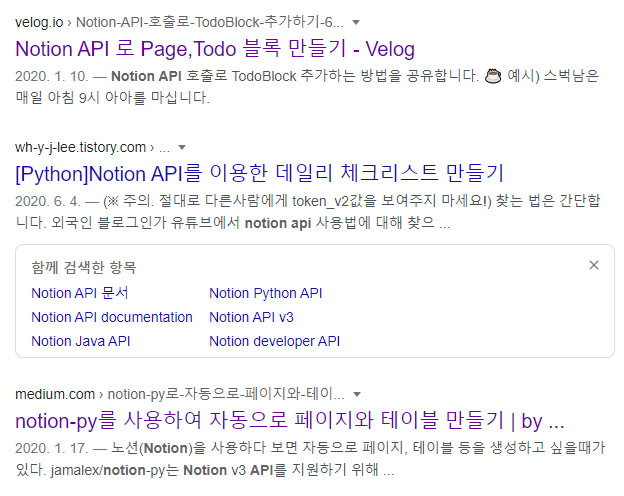The height and width of the screenshot is (496, 624).
Task: Search related term 'Notion API documentation'
Action: [x=112, y=317]
